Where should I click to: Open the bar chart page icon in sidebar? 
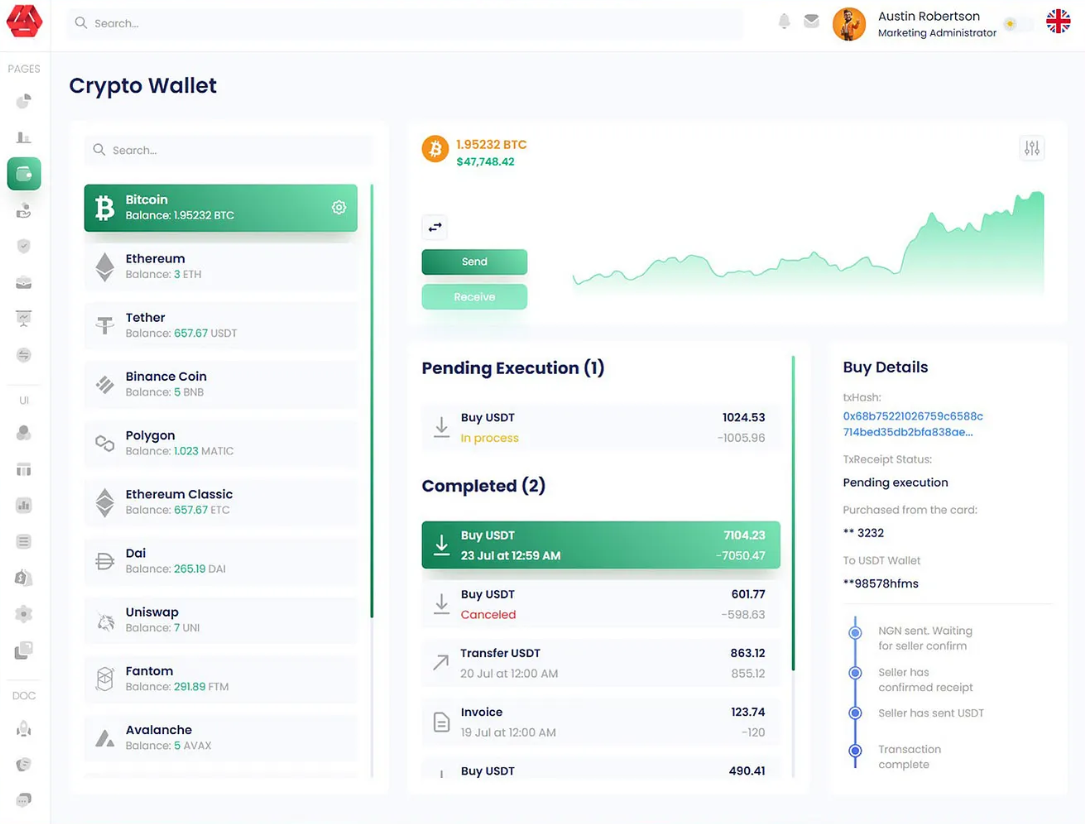[24, 137]
